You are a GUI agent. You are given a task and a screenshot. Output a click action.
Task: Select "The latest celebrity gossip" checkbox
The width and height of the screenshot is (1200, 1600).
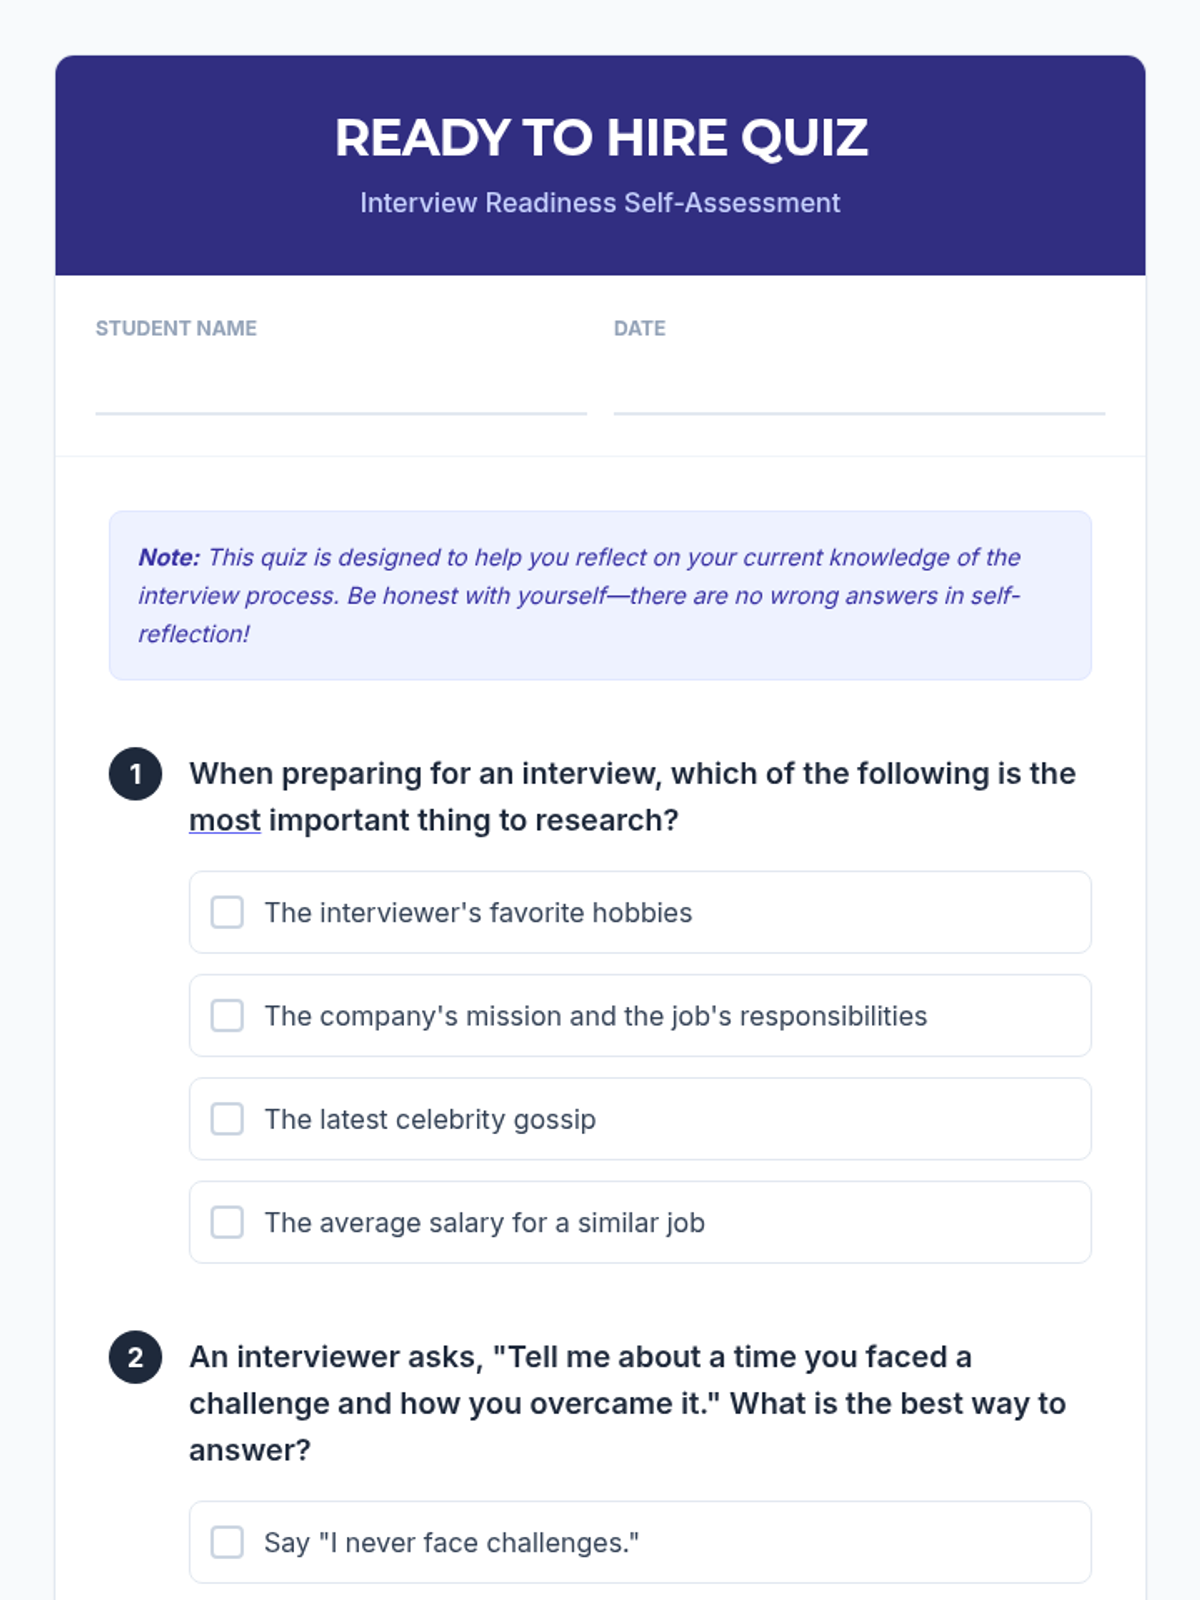point(227,1119)
